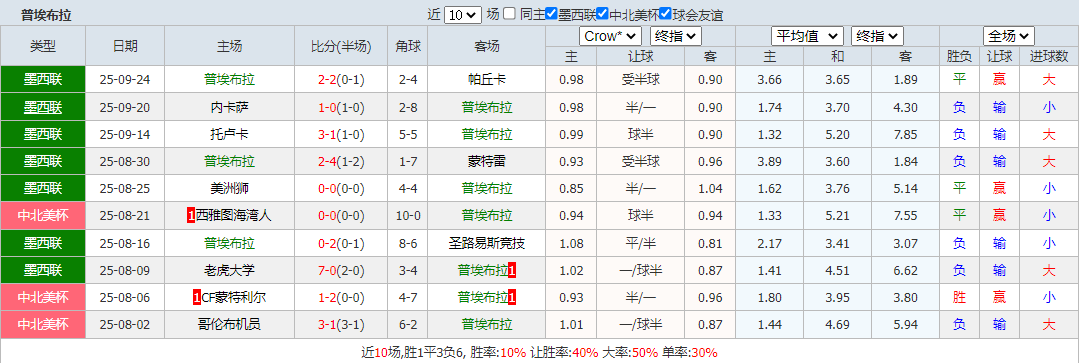This screenshot has height=363, width=1080.
Task: Click the 1-2(0-0) score against CF蒙特利尔
Action: click(x=341, y=298)
